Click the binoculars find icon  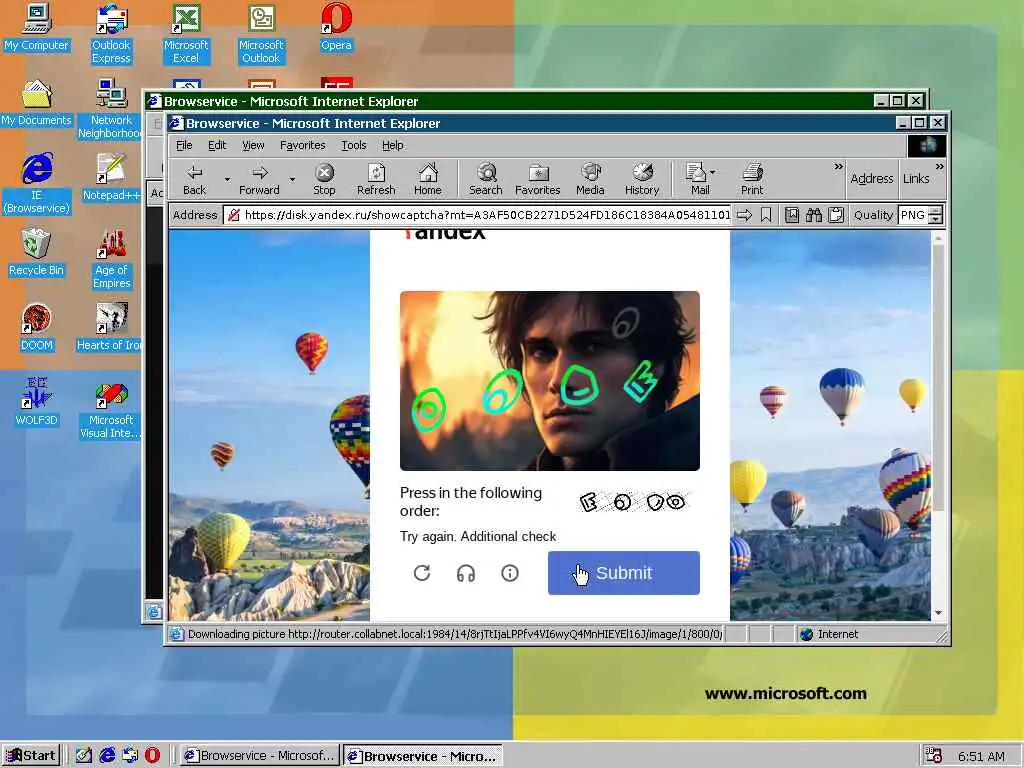(x=814, y=215)
